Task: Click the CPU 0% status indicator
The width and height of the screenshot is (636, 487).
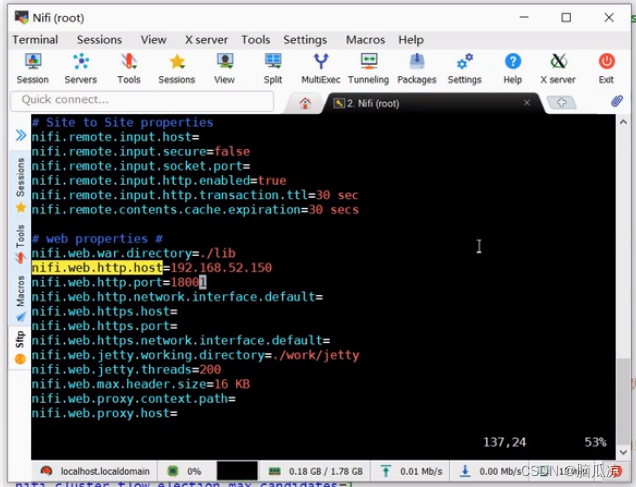Action: click(185, 471)
